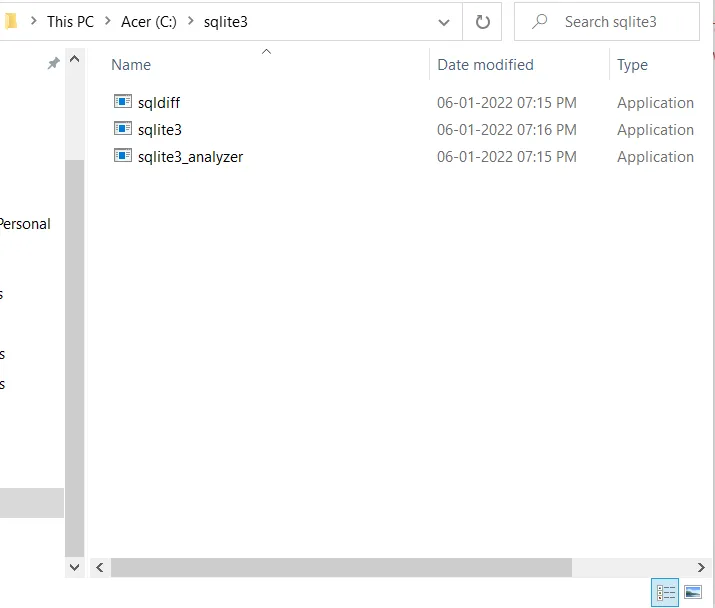Select highlighted item in navigation pane
Image resolution: width=715 pixels, height=608 pixels.
[x=32, y=503]
